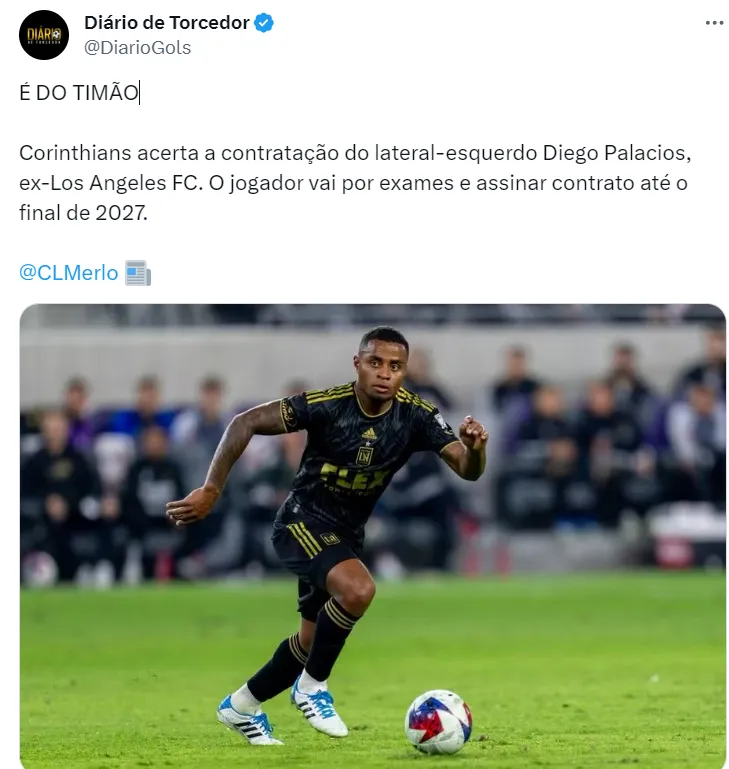This screenshot has width=729, height=769.
Task: Open the attached player photo
Action: [372, 536]
